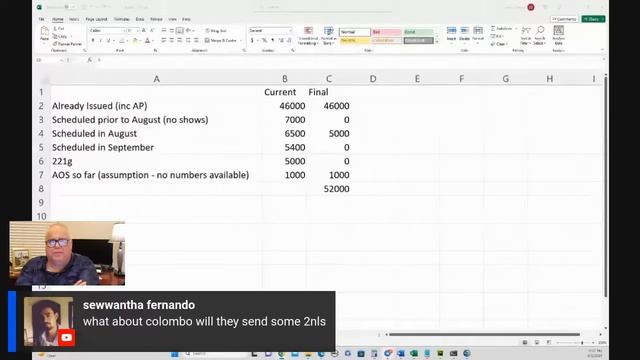Select row 5 header
The width and height of the screenshot is (640, 360).
coord(41,147)
